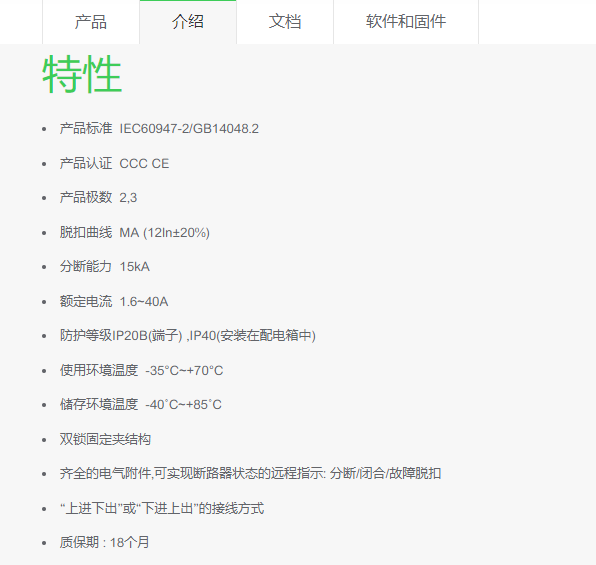The height and width of the screenshot is (565, 596).
Task: Select the 使用环境温度 -35°C~+70°C entry
Action: (x=141, y=370)
